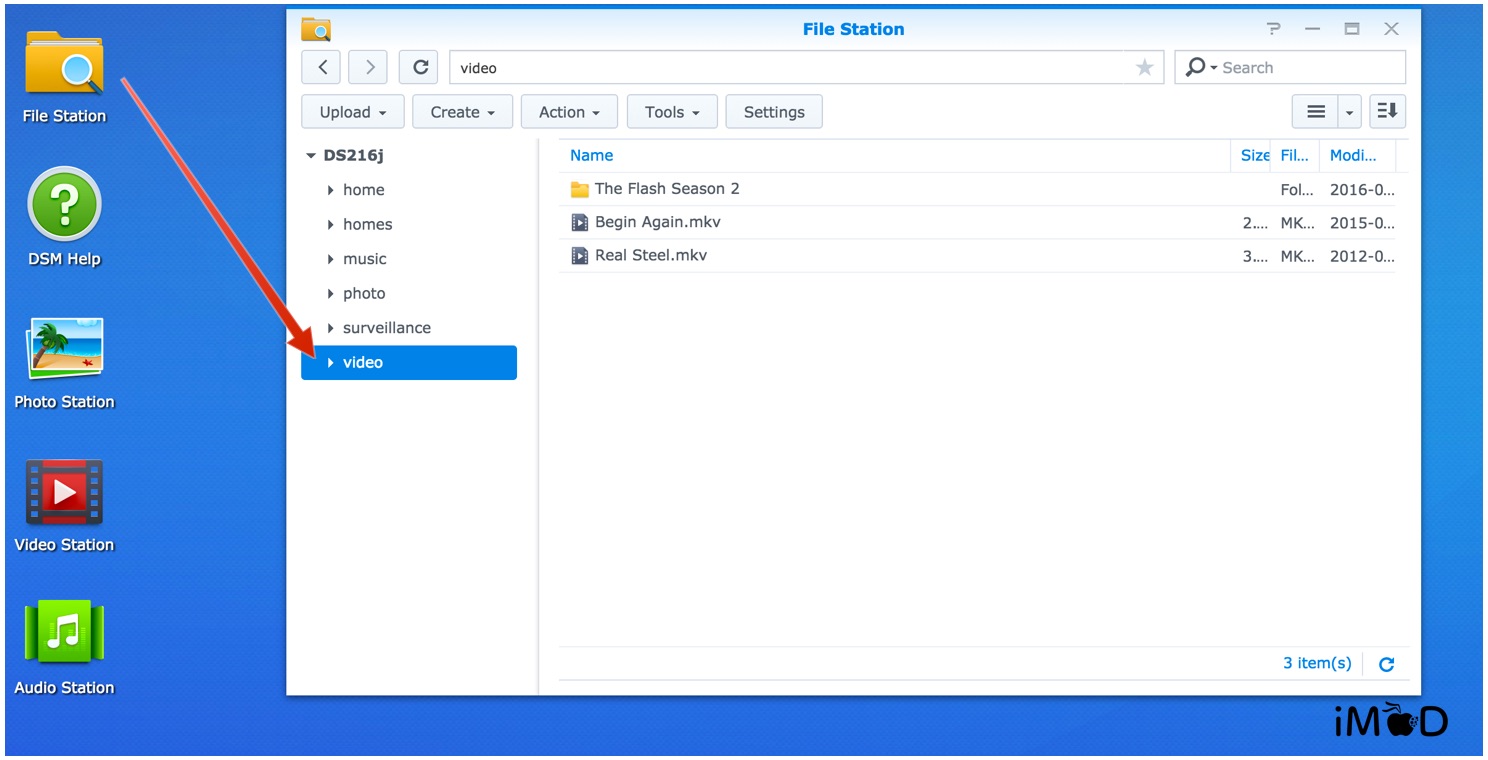Screen dimensions: 1488x760
Task: Minimize the File Station window
Action: [x=1313, y=29]
